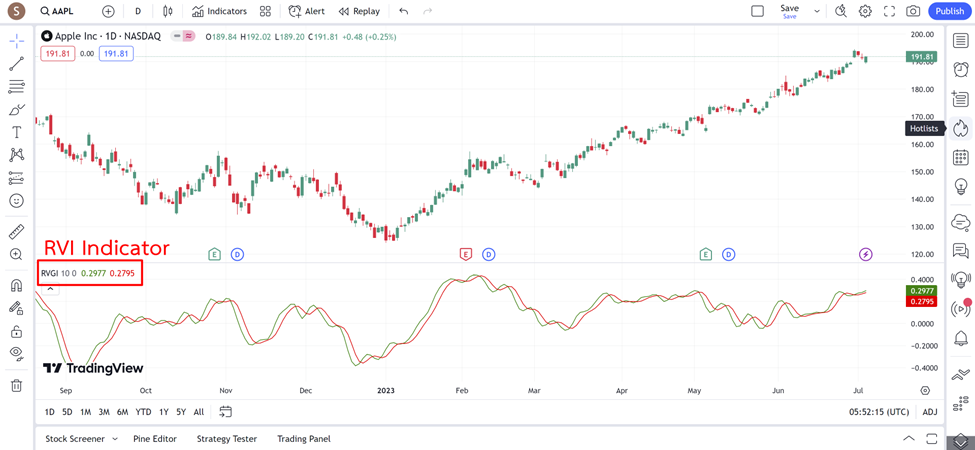
Task: Select the 1M date range
Action: [x=86, y=411]
